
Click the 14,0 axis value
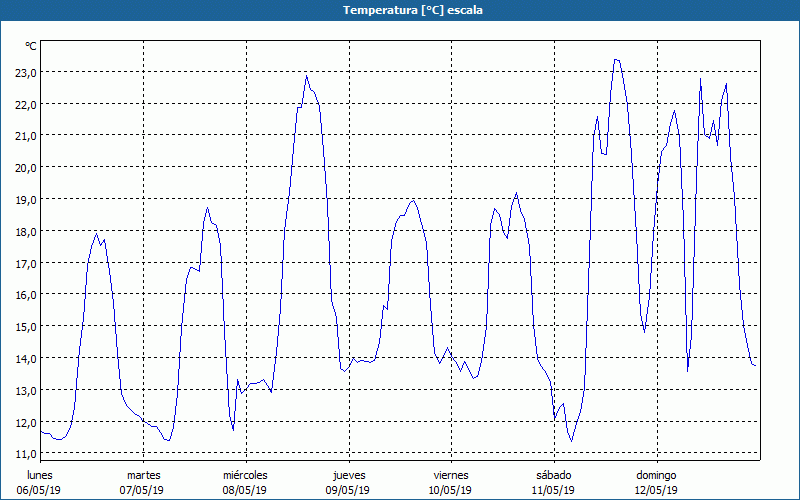point(26,359)
